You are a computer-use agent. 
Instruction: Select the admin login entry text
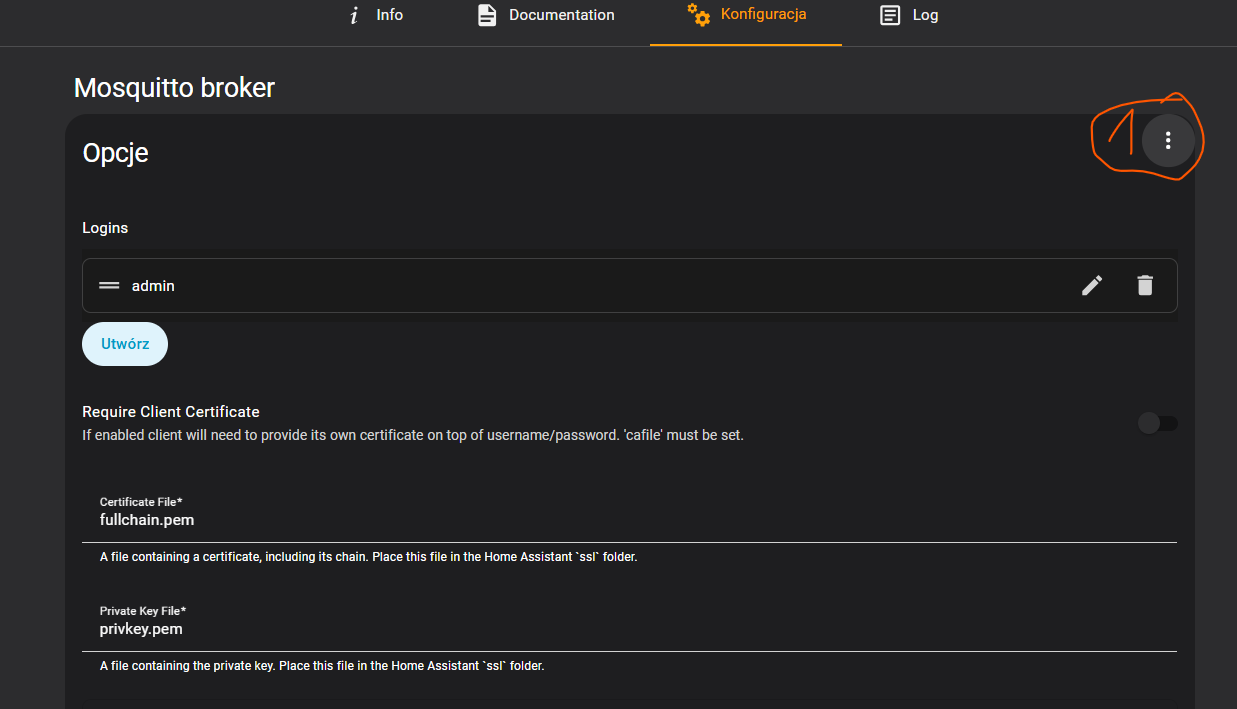coord(153,286)
